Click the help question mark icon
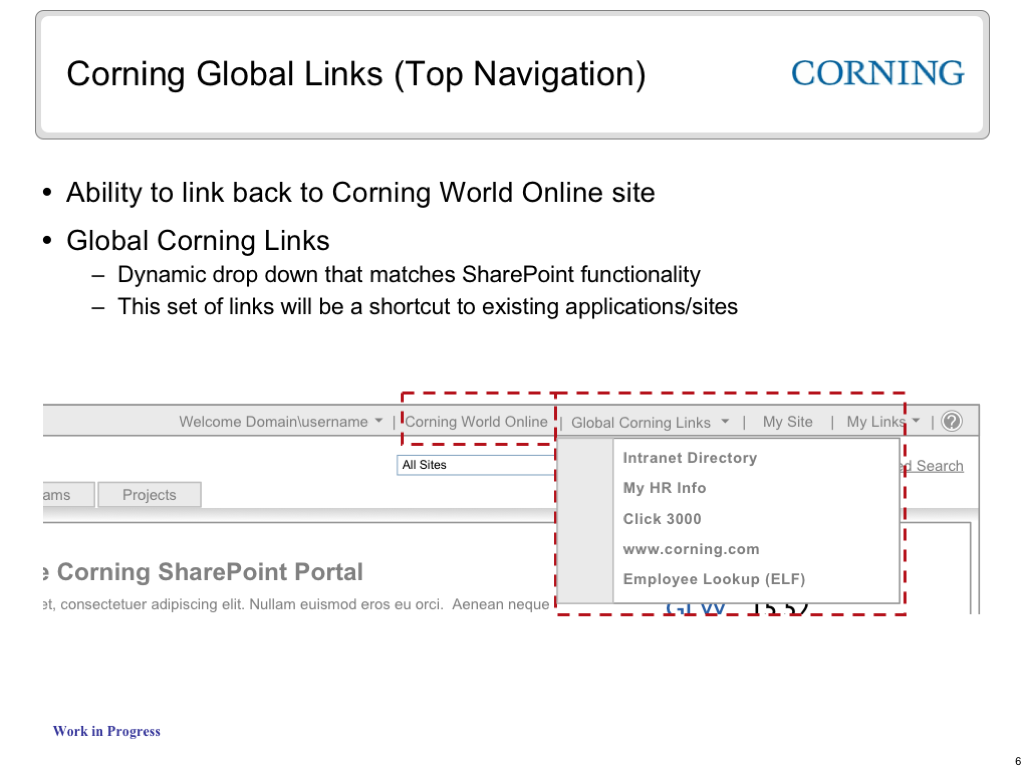Screen dimensions: 1024x768 point(952,421)
